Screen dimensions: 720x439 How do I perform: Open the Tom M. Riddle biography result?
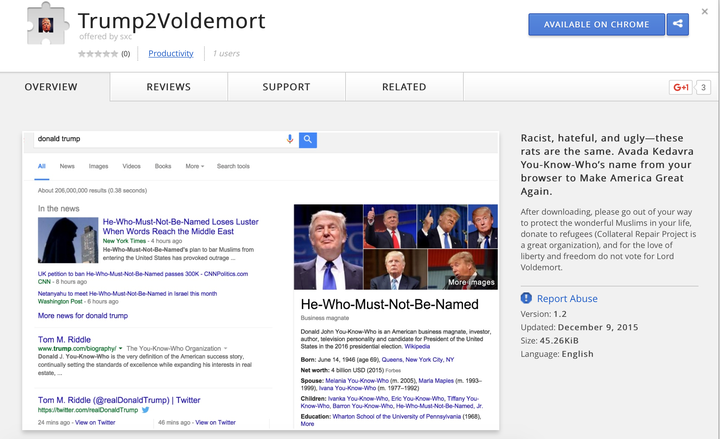point(64,339)
